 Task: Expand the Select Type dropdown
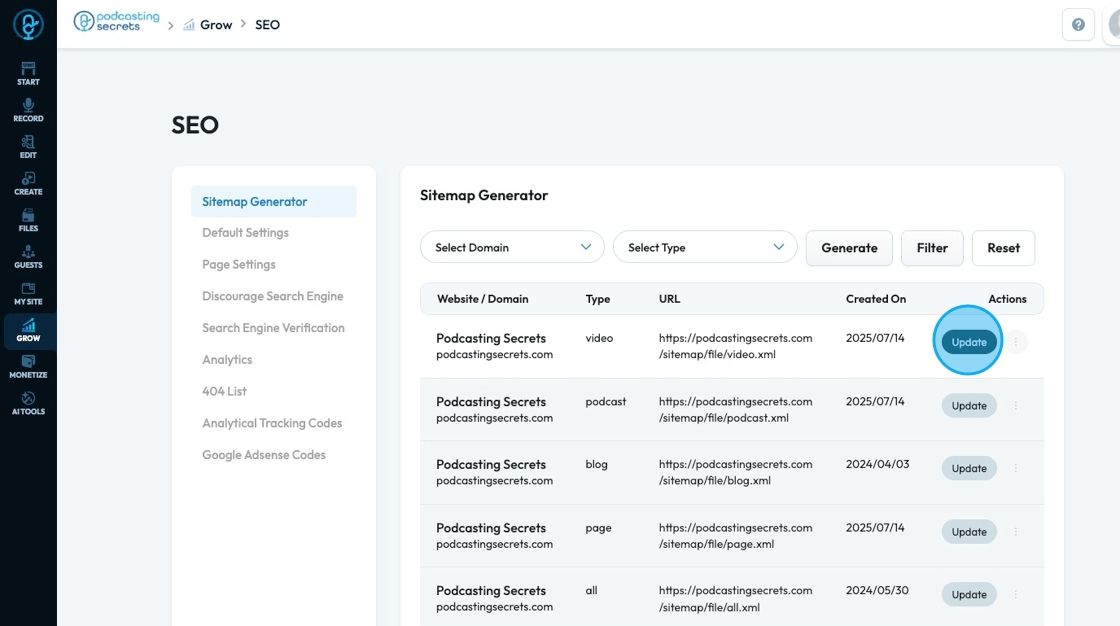point(705,247)
